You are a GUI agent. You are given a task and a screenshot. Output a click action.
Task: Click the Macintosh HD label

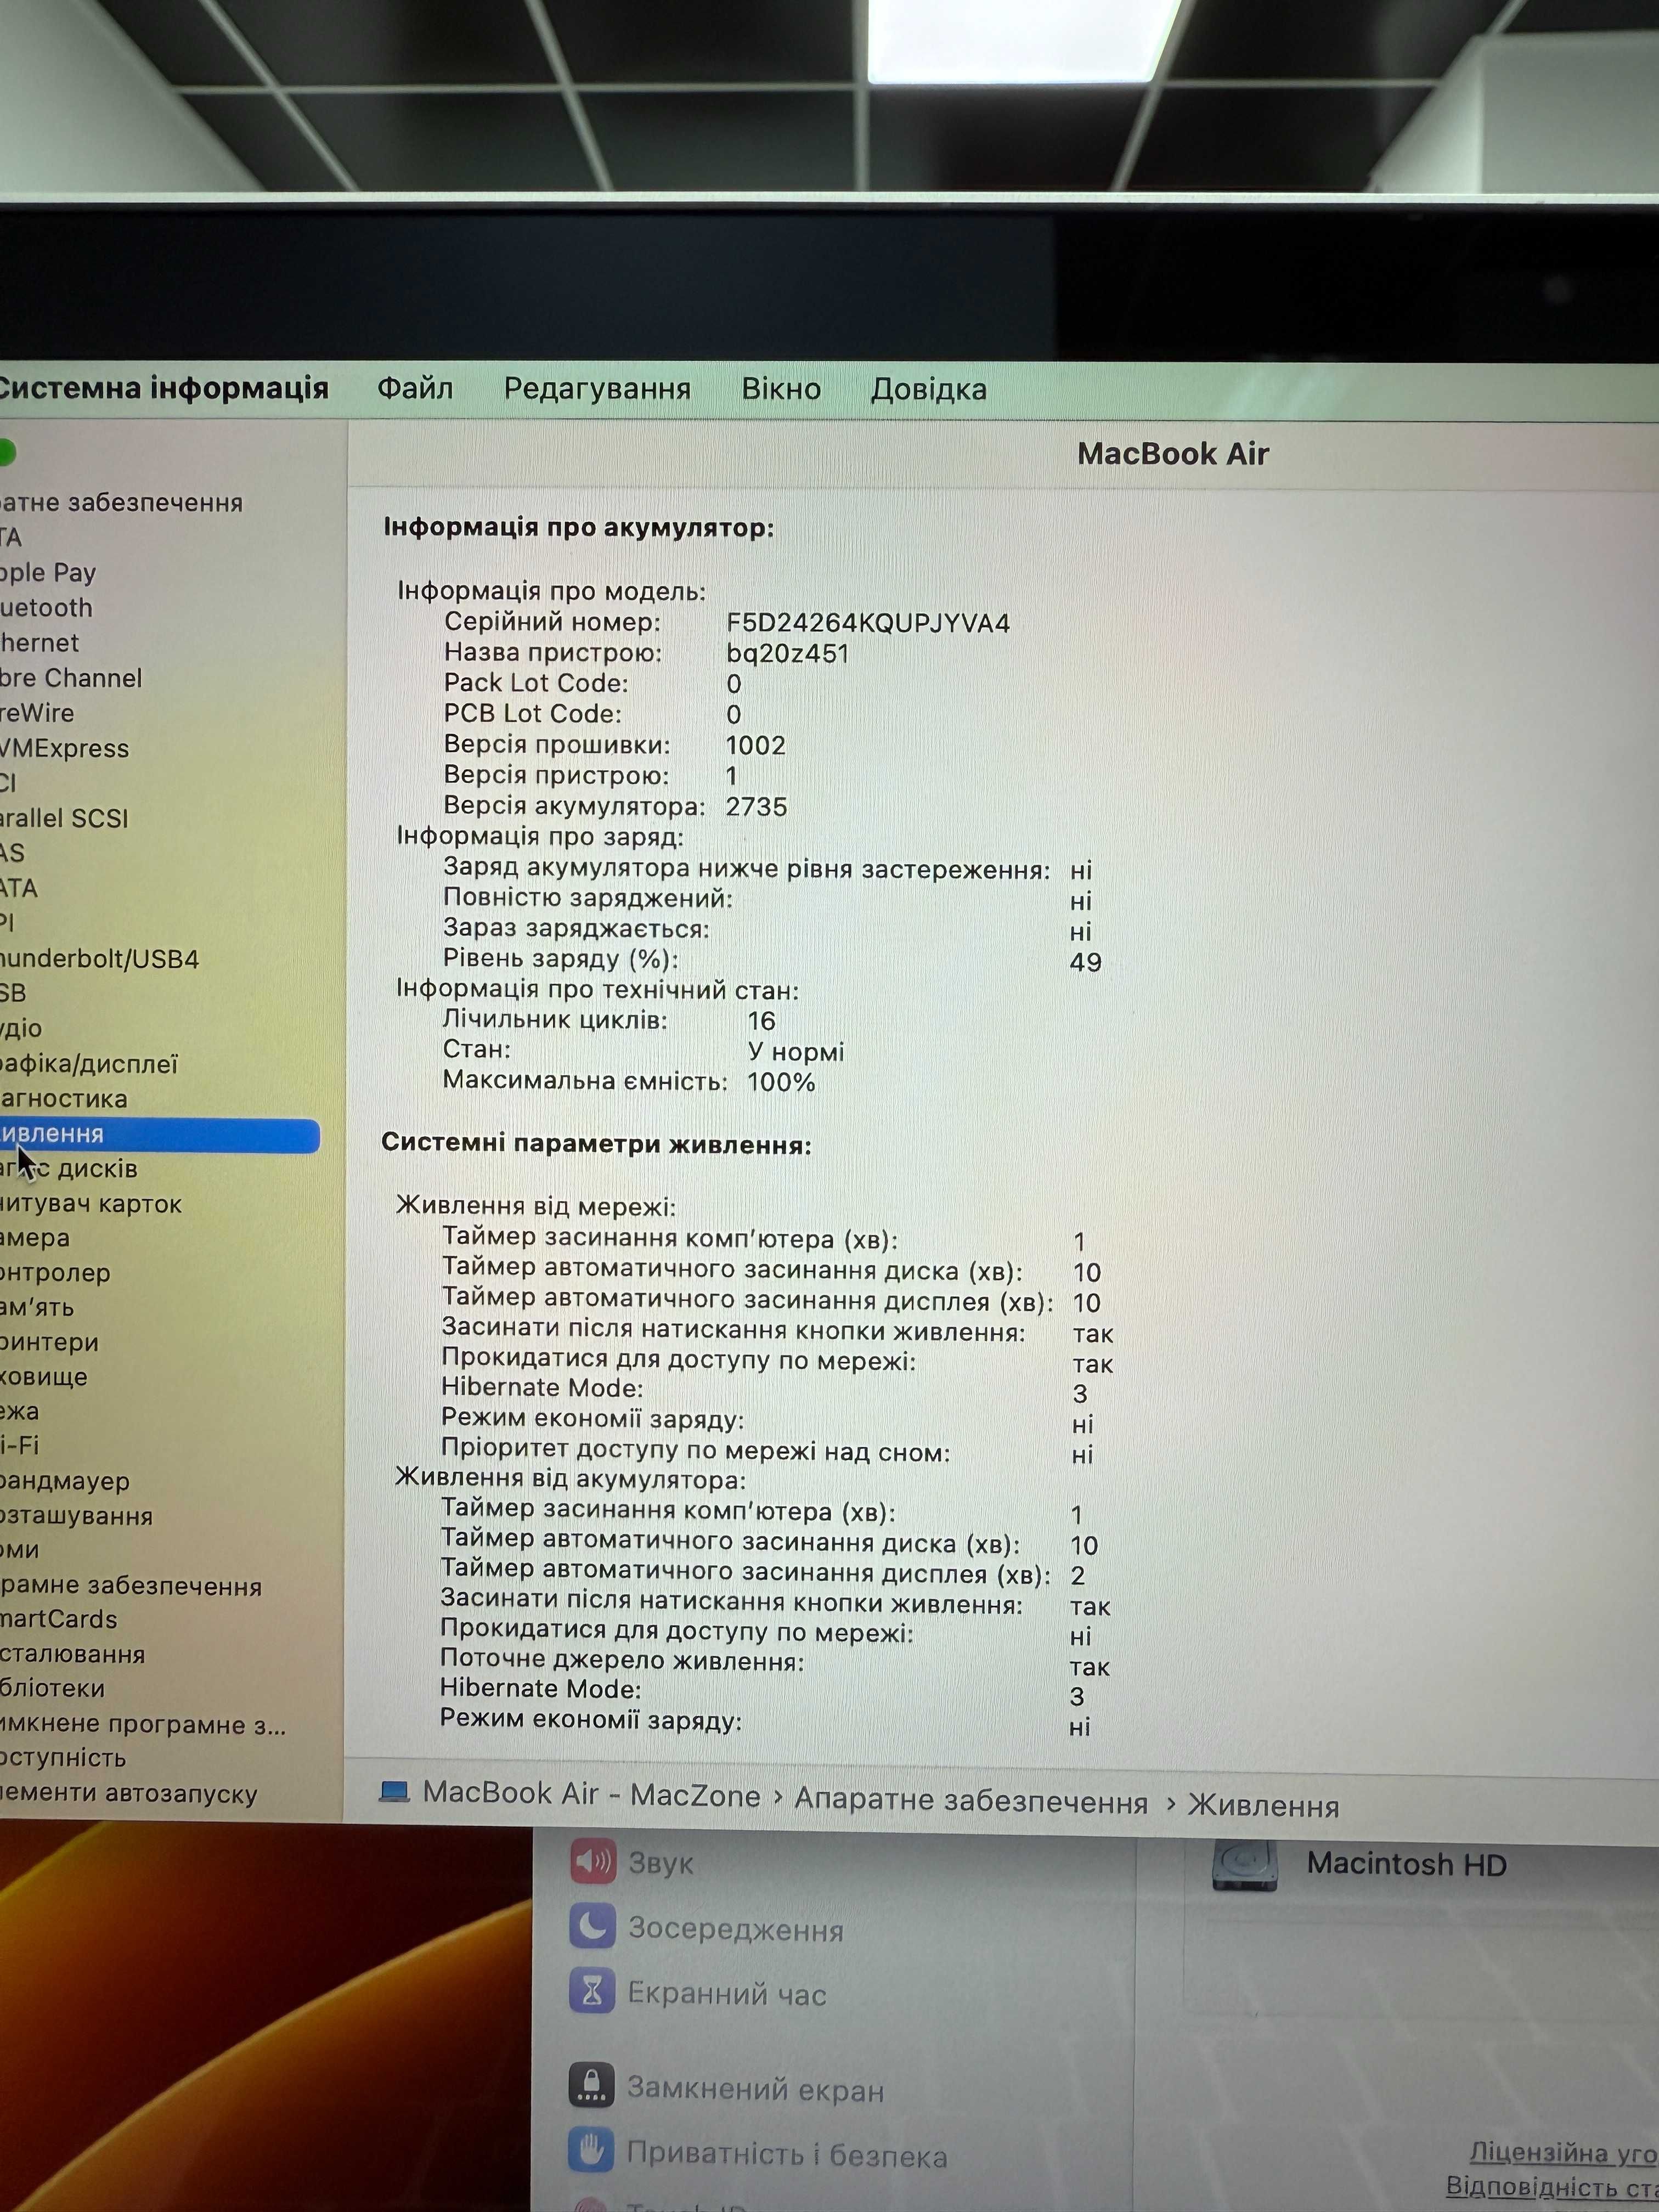pos(1406,1864)
